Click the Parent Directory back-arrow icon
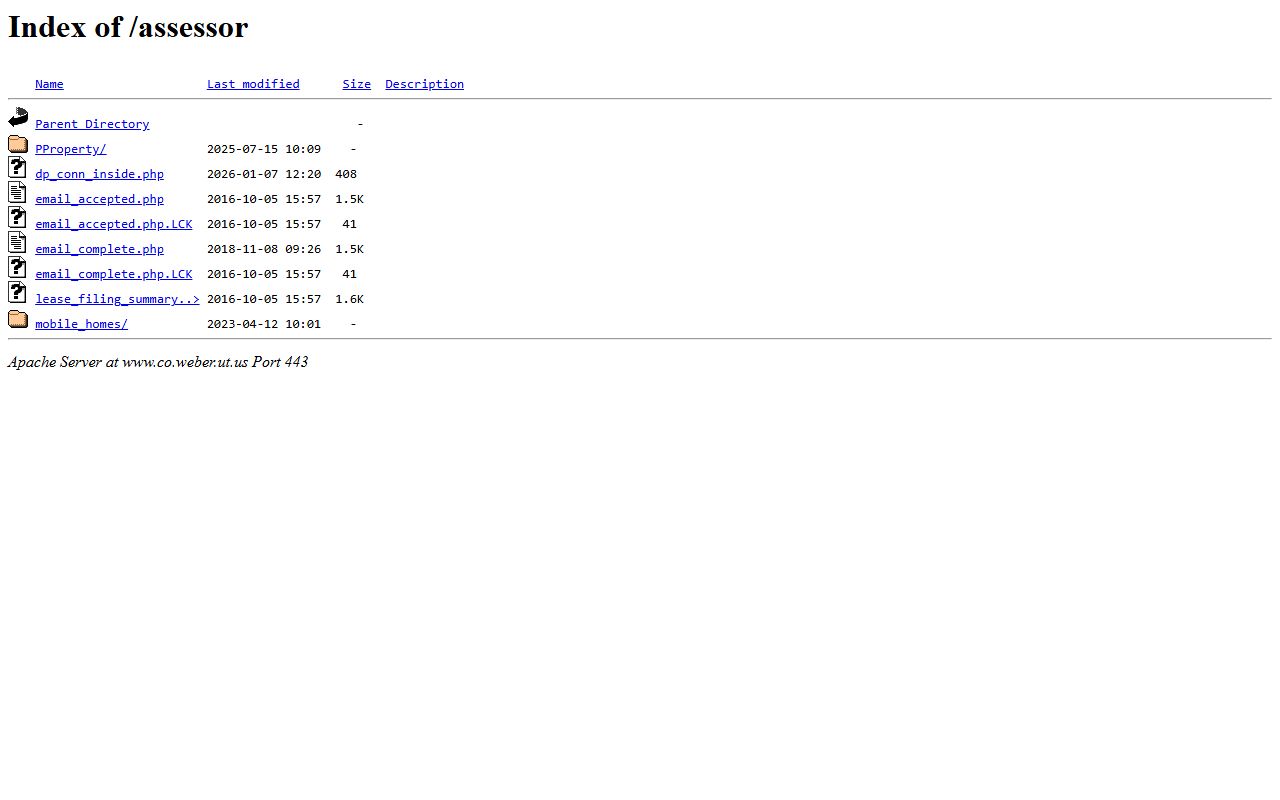Screen dimensions: 1280x800 pos(18,118)
